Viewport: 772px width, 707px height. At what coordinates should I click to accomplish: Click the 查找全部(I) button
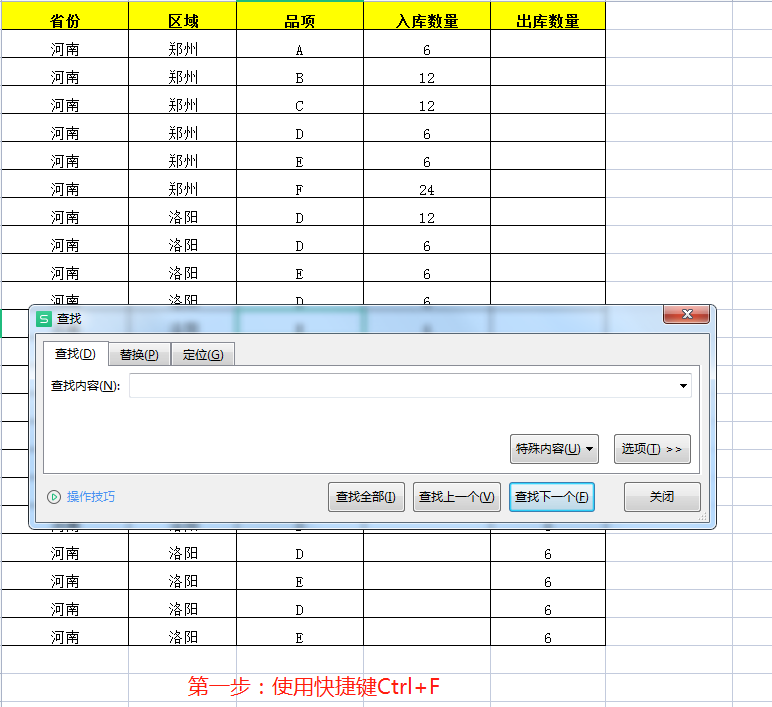click(366, 497)
